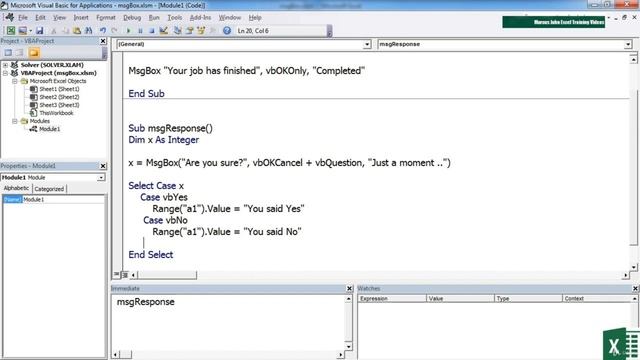Click the msgResponse text in Immediate window
This screenshot has height=360, width=640.
pos(146,302)
